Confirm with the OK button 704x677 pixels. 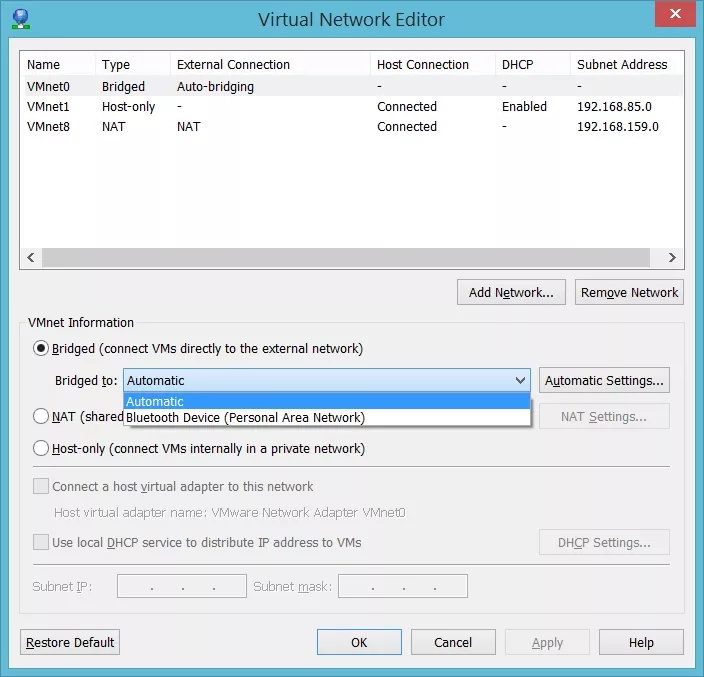[x=359, y=642]
